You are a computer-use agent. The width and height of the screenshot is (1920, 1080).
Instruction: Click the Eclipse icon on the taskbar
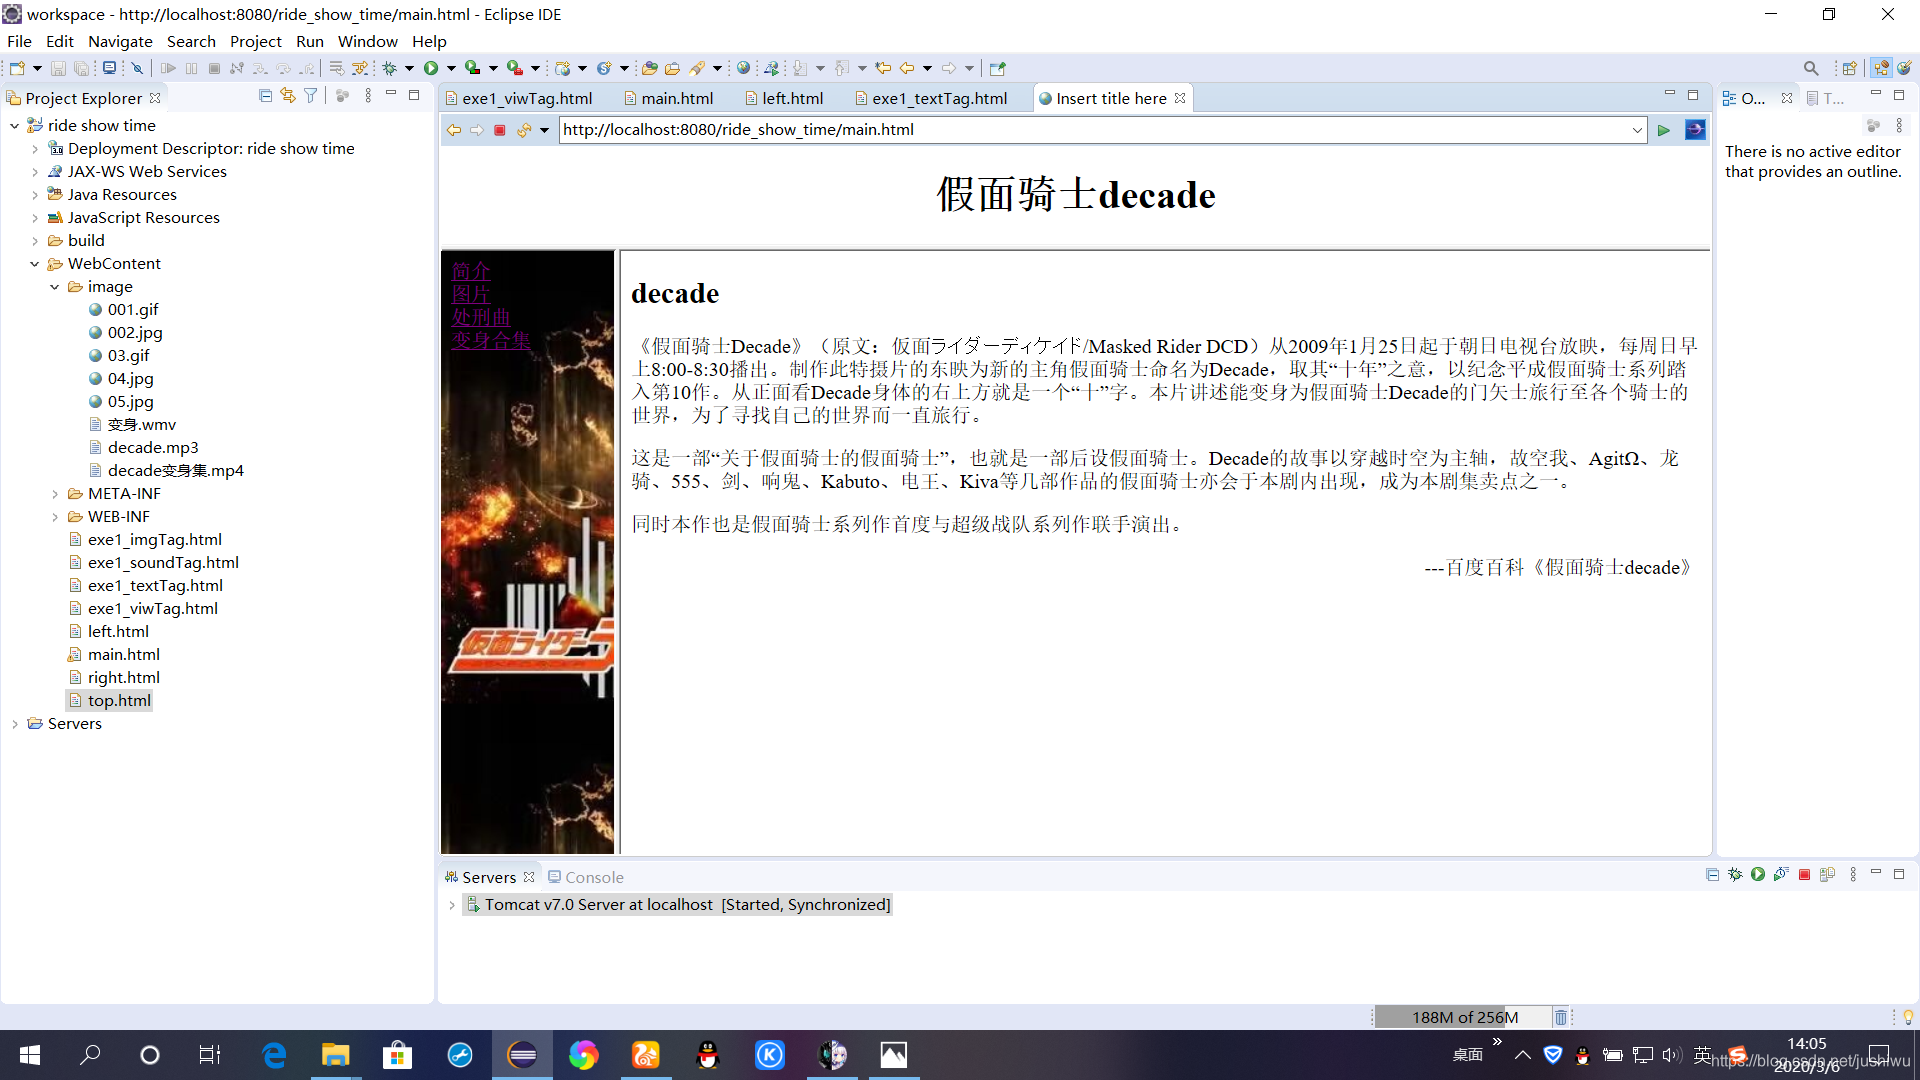point(522,1055)
